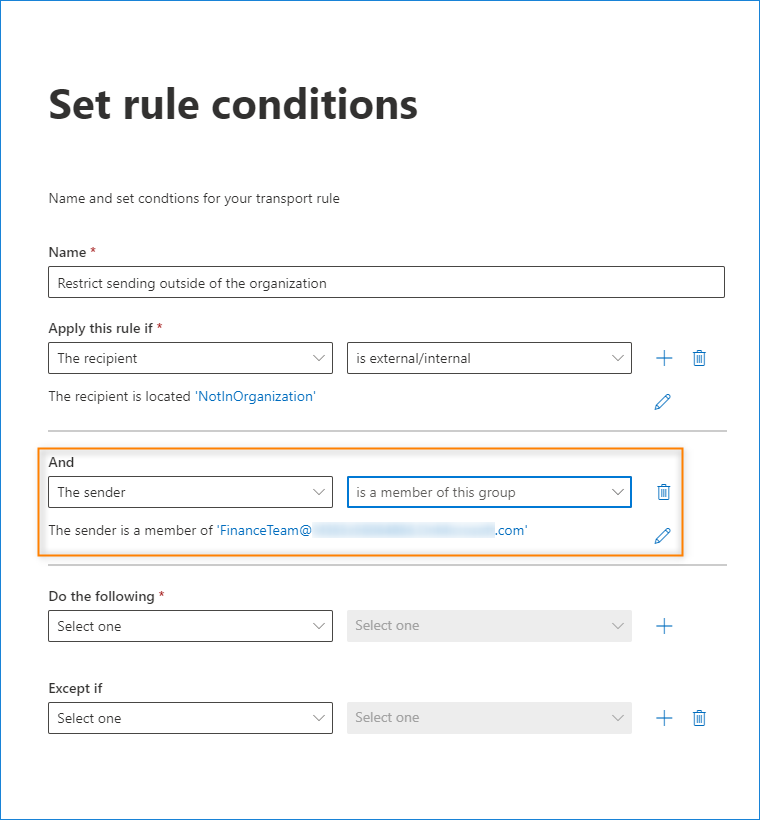Open 'is external/internal' dropdown
The image size is (760, 820).
(x=489, y=358)
